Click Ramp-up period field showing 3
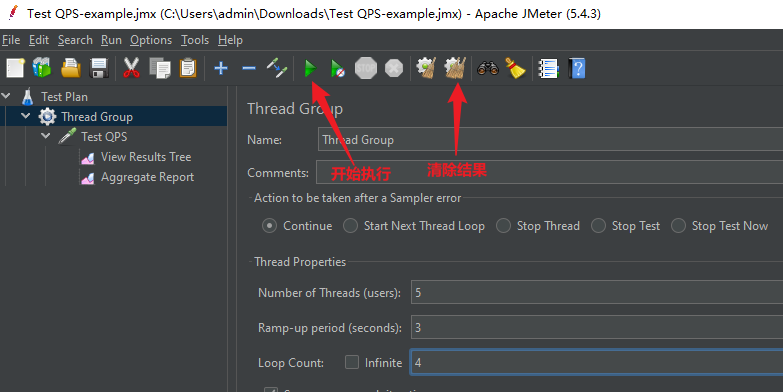Screen dimensions: 783x392 (597, 327)
